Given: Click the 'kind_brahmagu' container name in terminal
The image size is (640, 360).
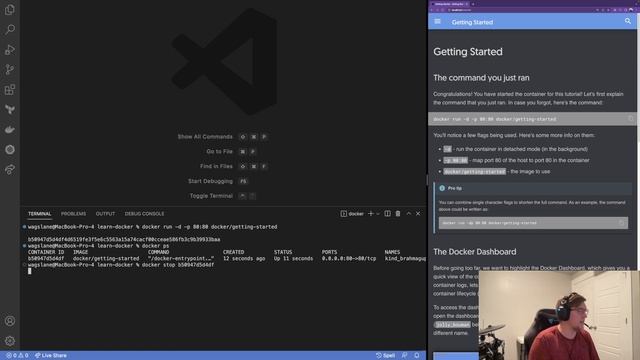Looking at the screenshot, I should [x=405, y=258].
